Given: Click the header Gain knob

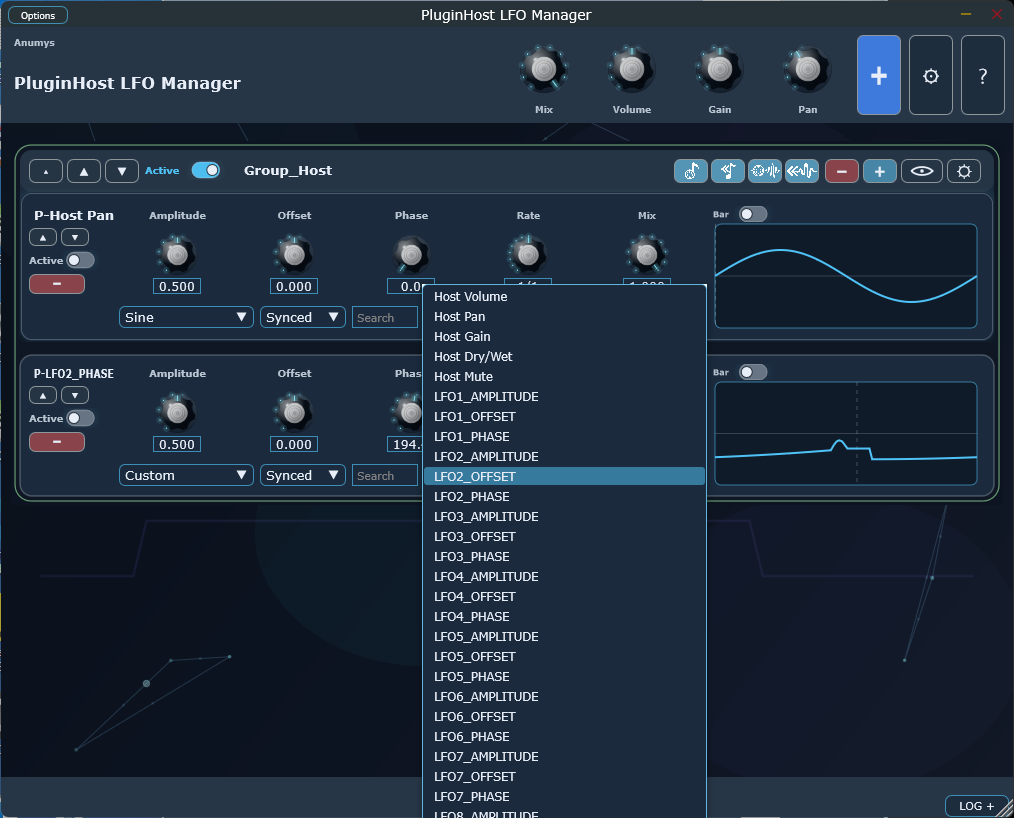Looking at the screenshot, I should [x=719, y=69].
